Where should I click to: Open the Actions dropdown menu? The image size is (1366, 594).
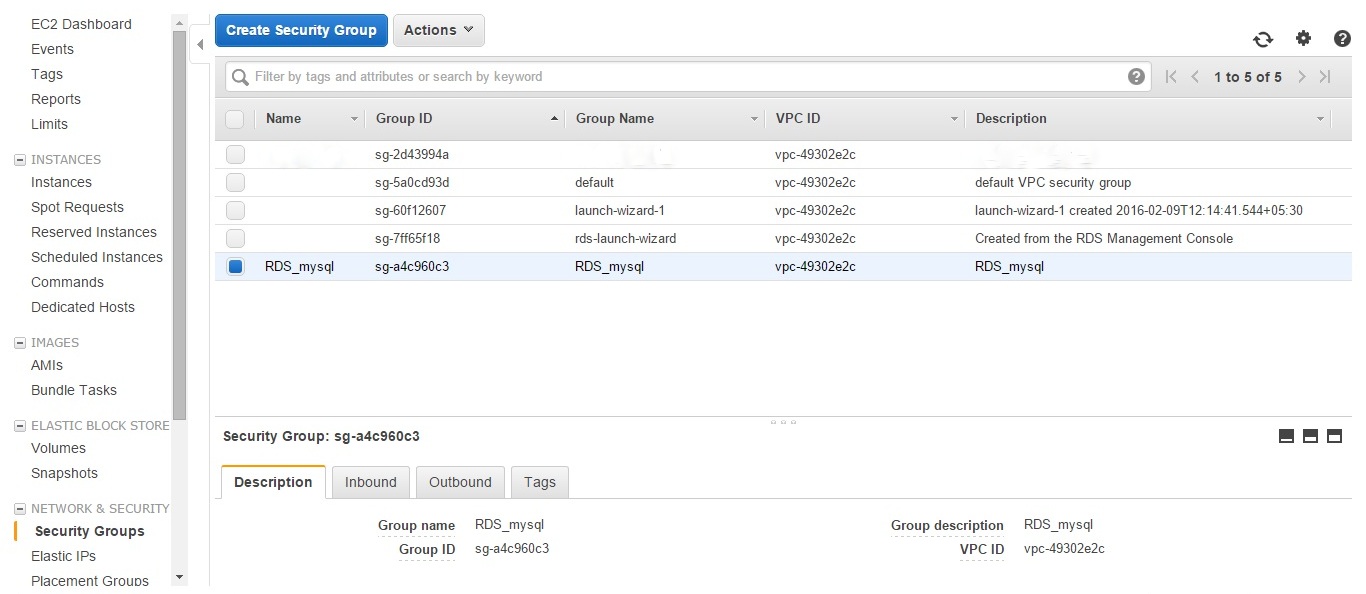[x=438, y=30]
